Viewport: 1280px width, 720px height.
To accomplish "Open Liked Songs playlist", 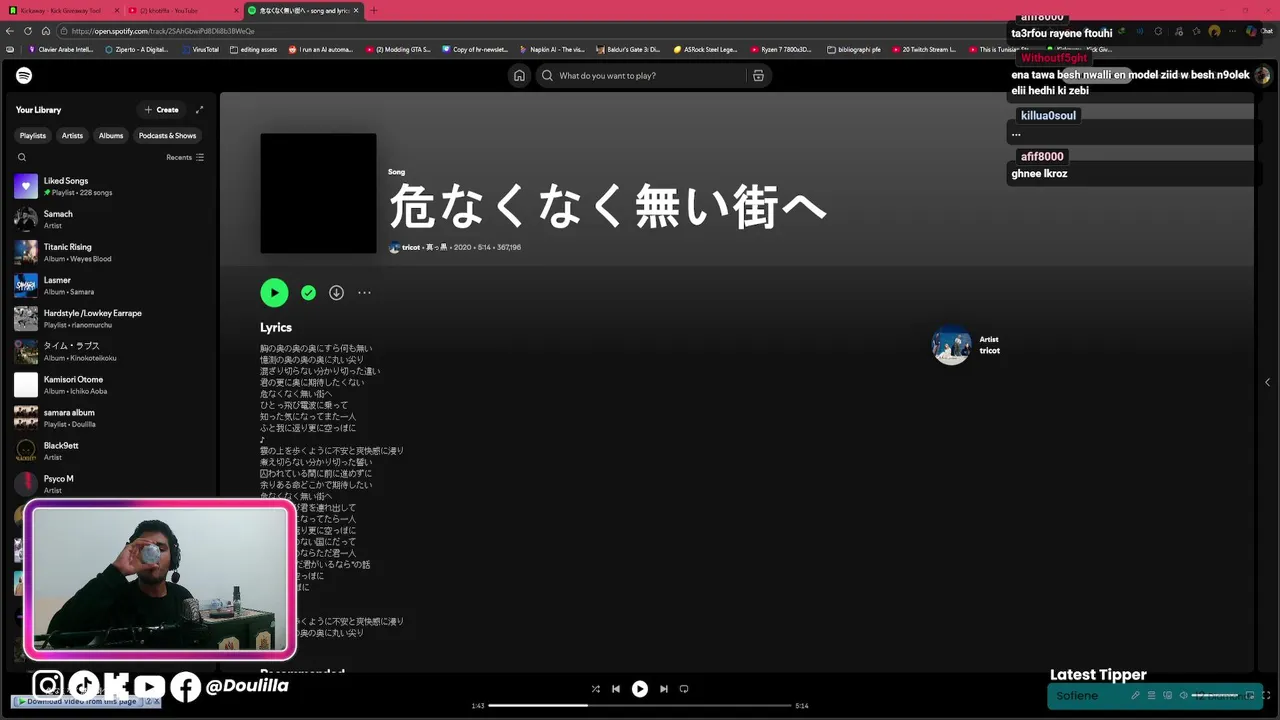I will (x=110, y=186).
